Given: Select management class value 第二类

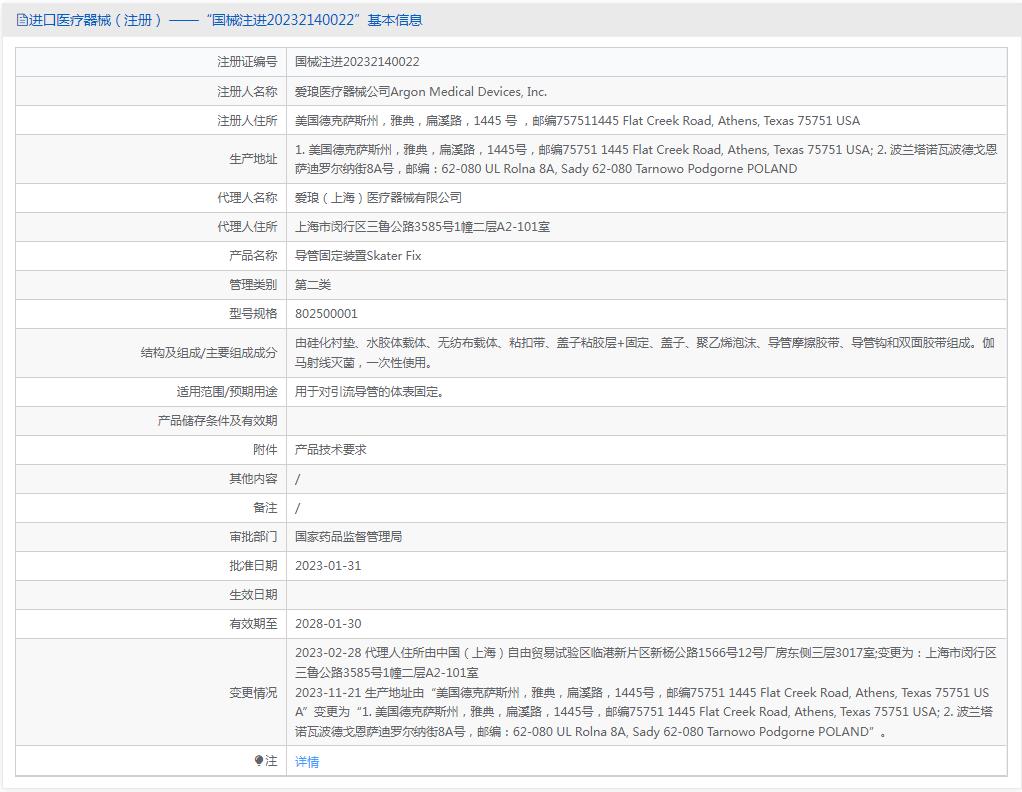Looking at the screenshot, I should click(313, 285).
